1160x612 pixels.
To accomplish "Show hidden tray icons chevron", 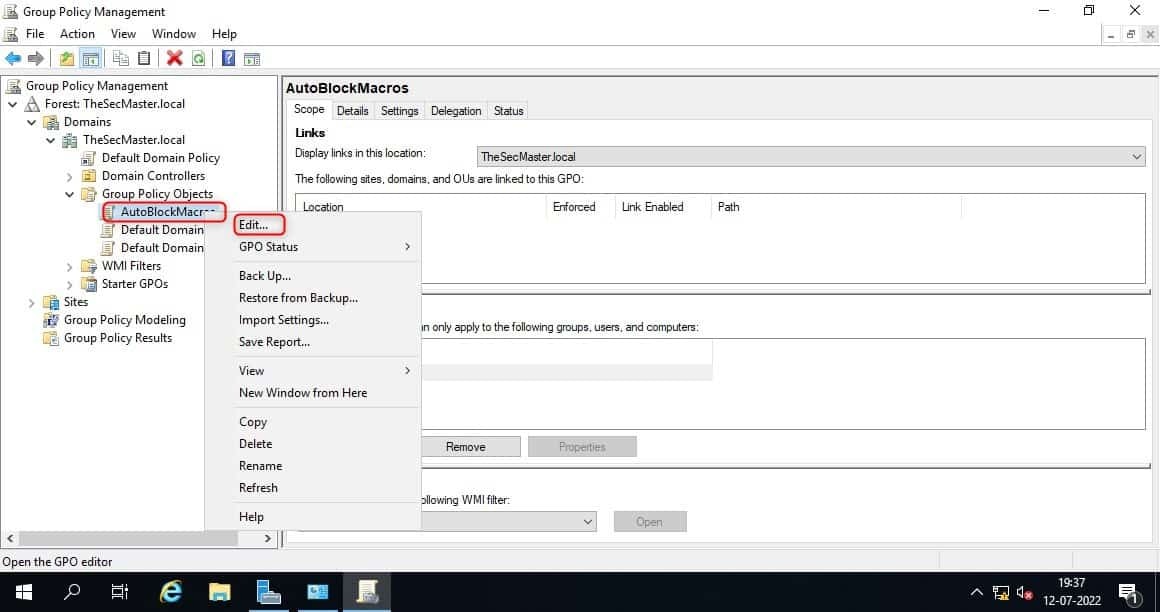I will coord(977,593).
